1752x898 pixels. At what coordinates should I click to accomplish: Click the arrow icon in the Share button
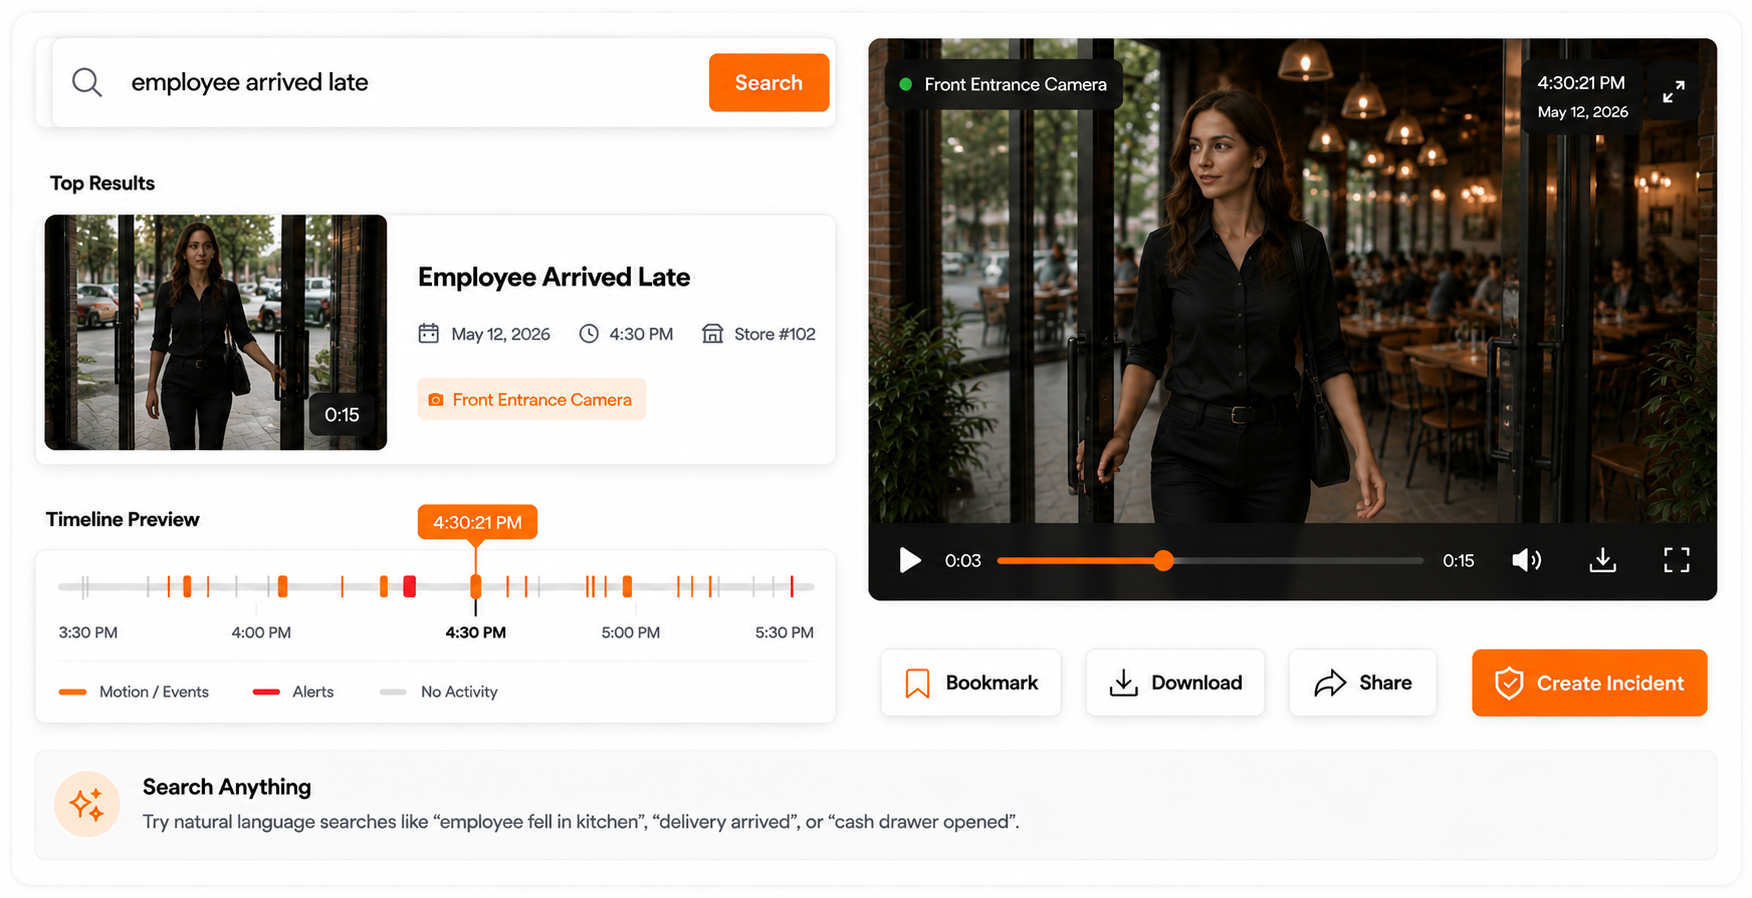(1330, 683)
